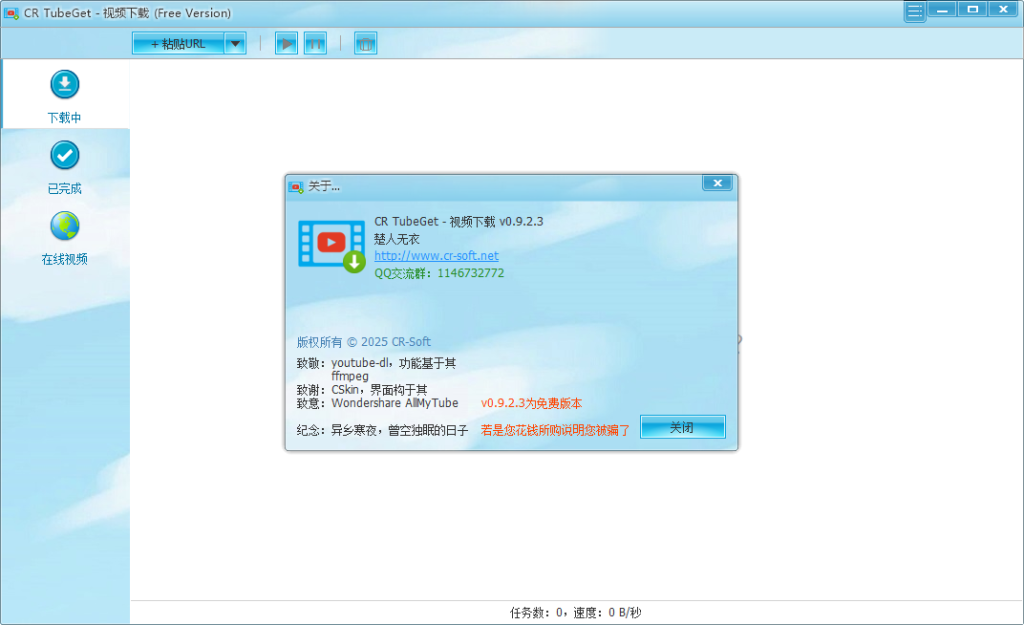Expand the 粘贴URL dropdown arrow
The width and height of the screenshot is (1024, 625).
coord(235,44)
